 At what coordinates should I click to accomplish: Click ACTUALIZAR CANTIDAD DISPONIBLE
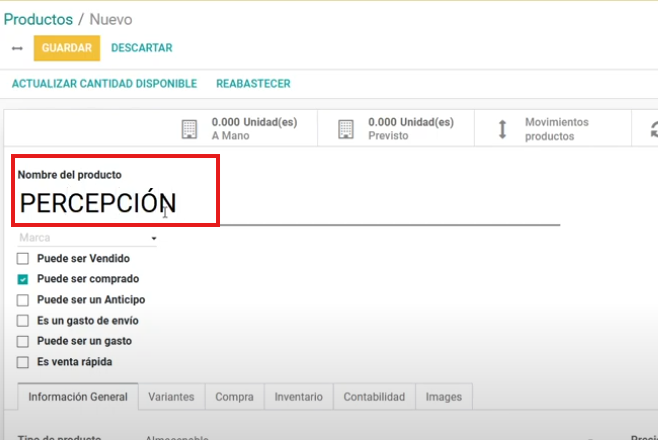coord(104,83)
